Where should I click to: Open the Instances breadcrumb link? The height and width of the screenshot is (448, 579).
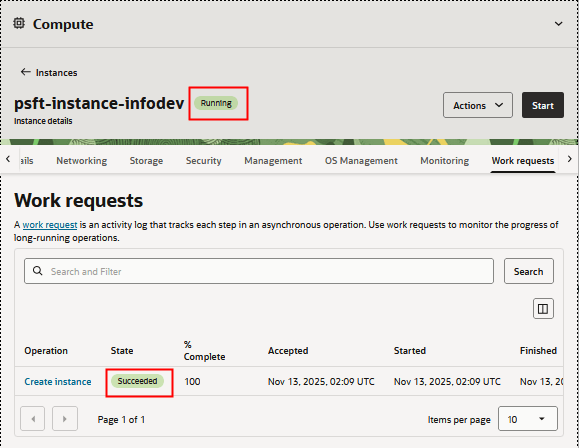tap(56, 73)
